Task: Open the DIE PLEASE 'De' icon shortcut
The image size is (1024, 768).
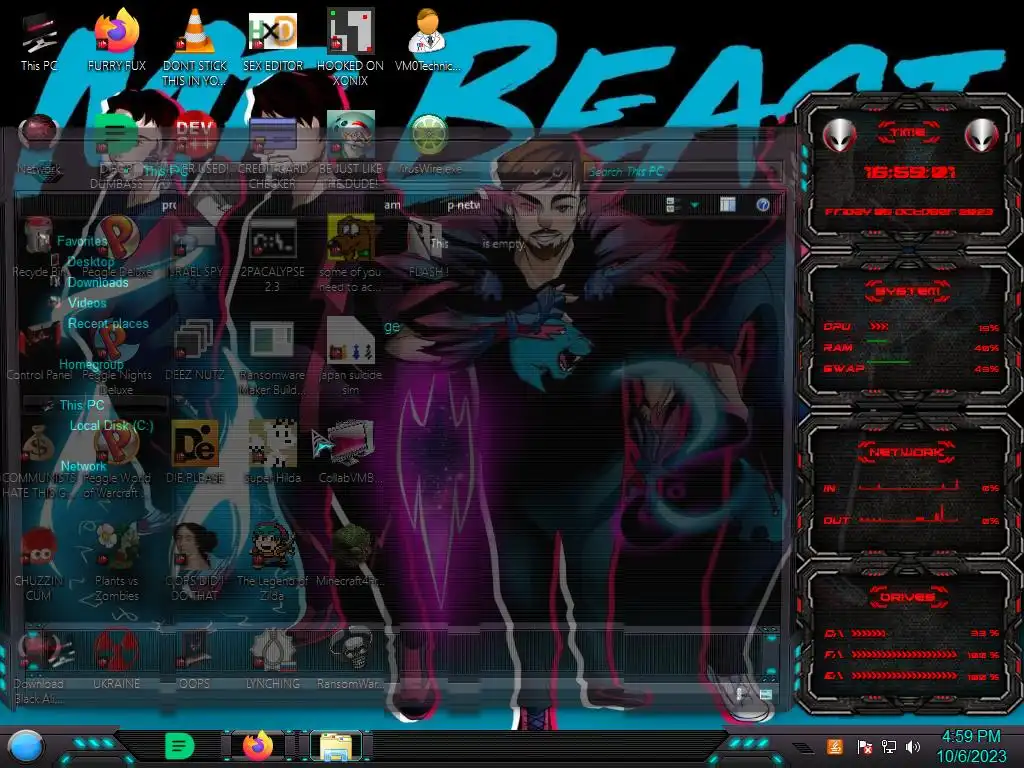Action: point(195,452)
